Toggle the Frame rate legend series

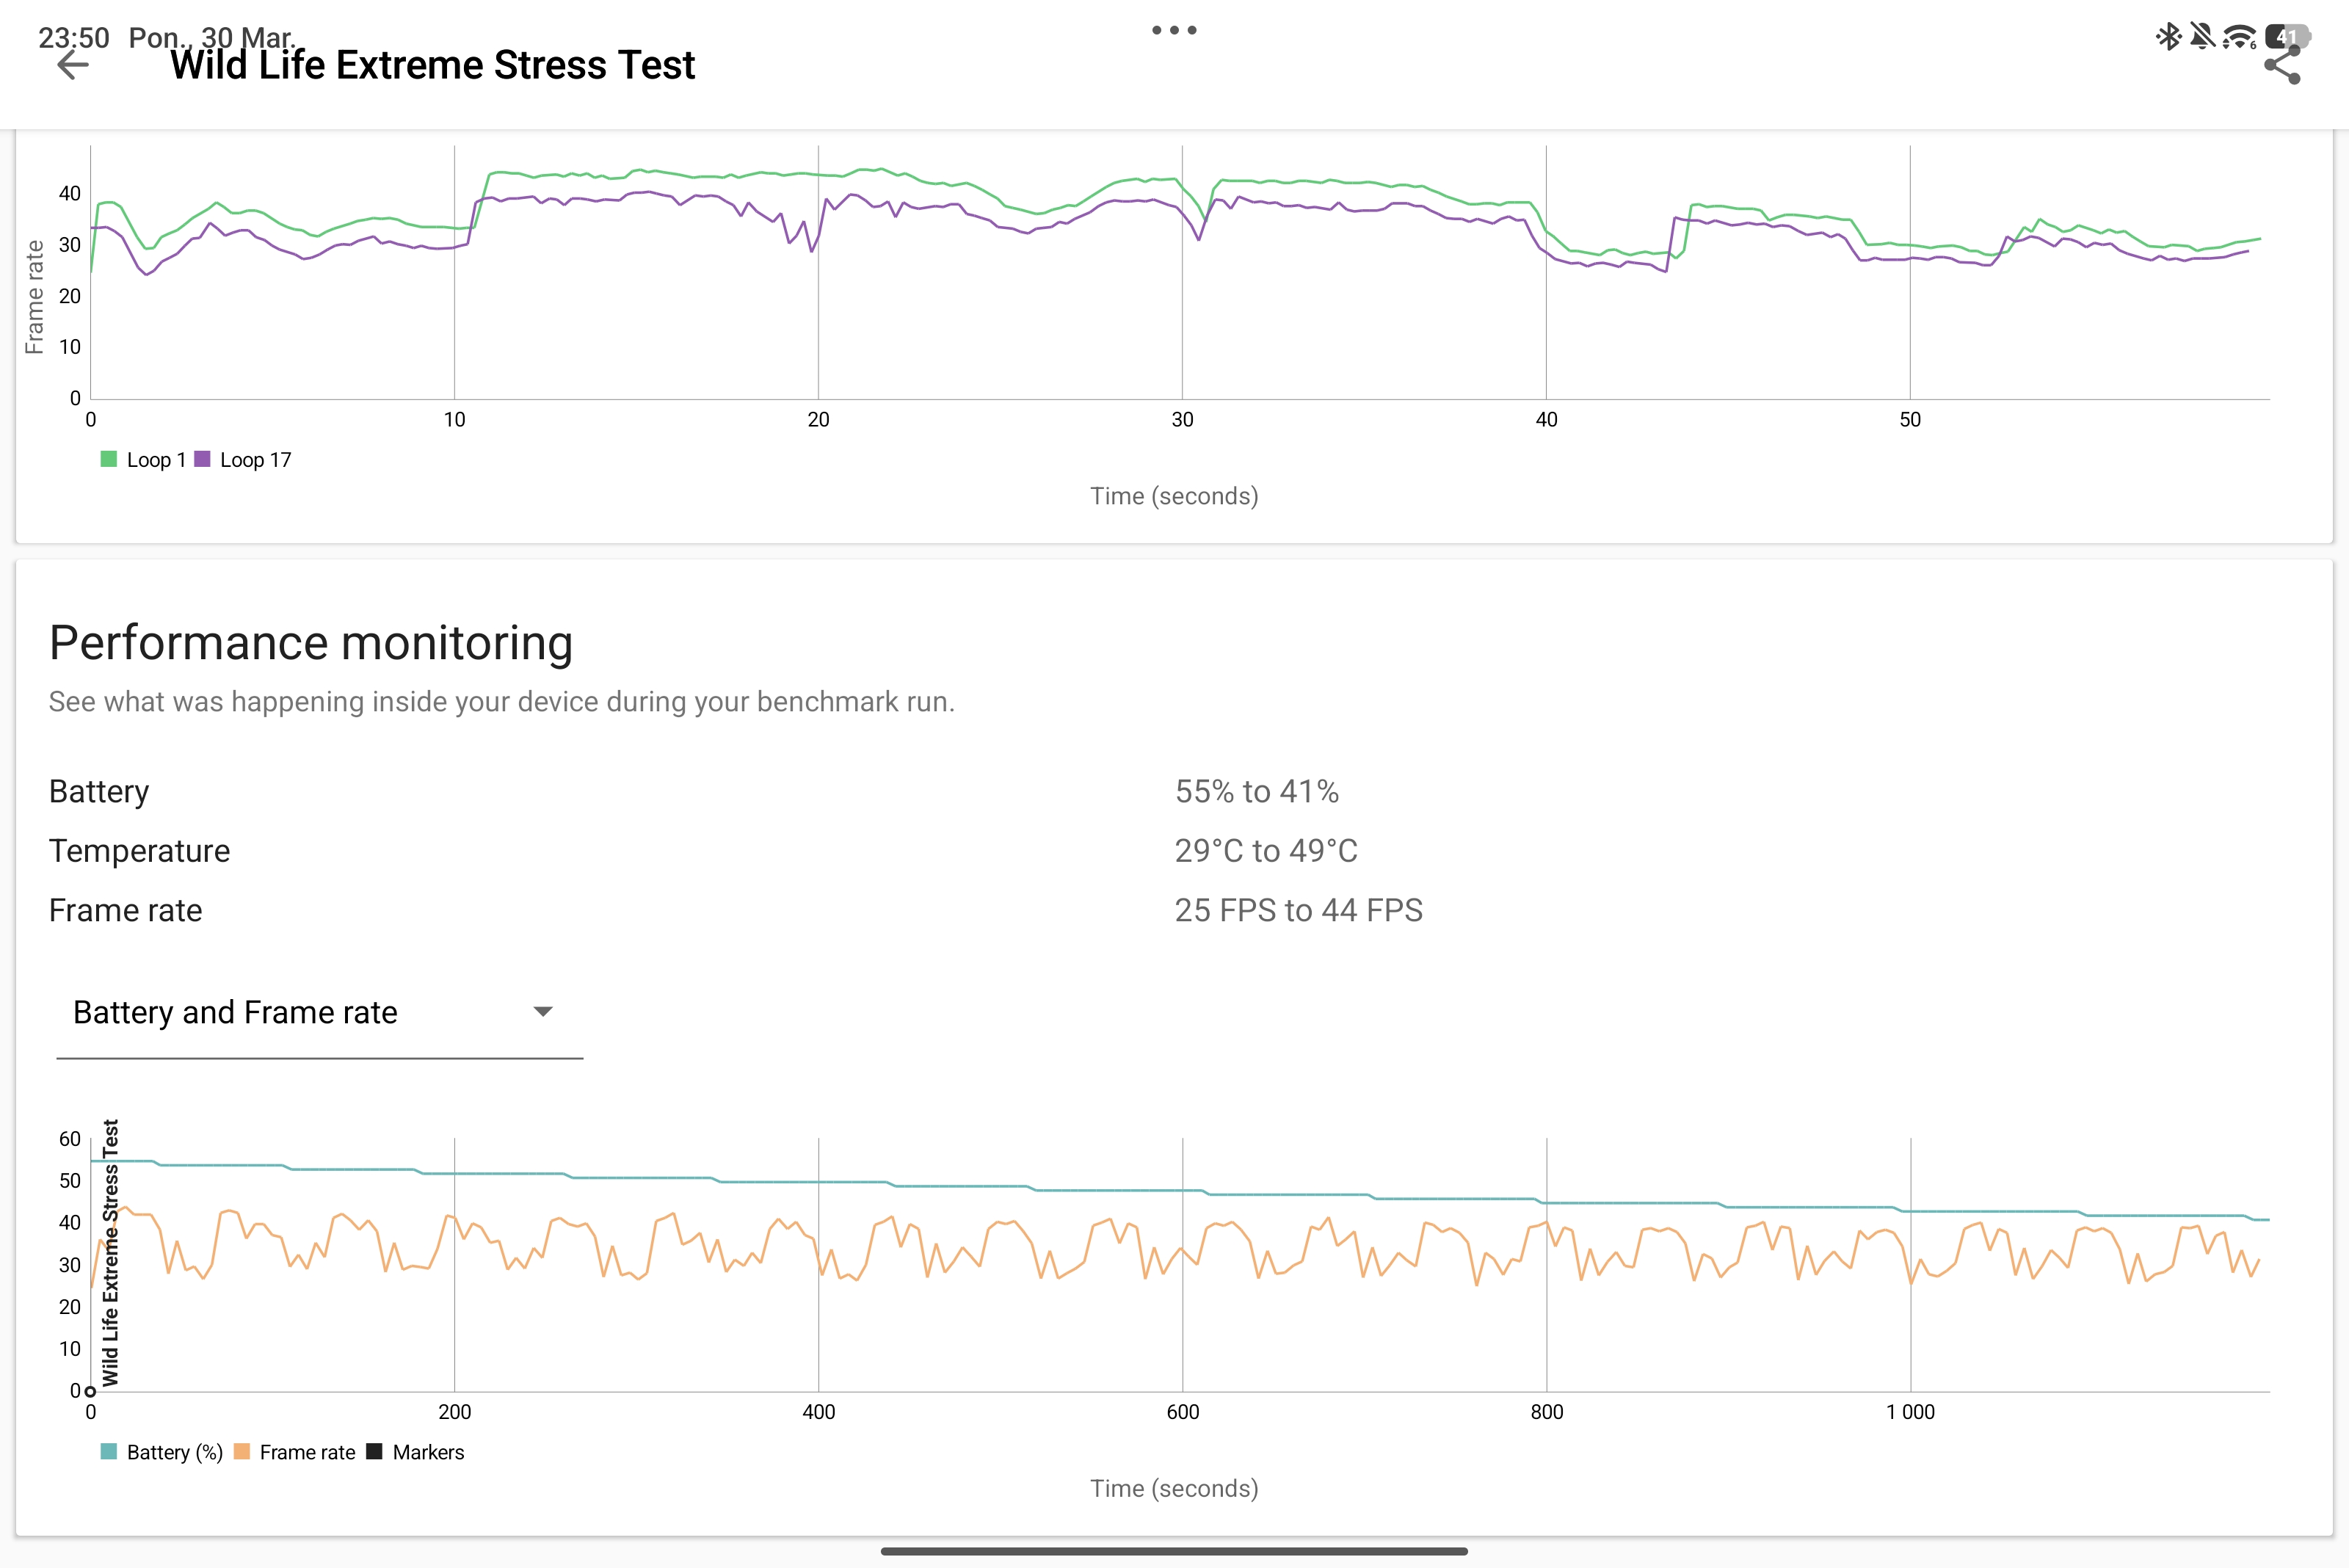tap(306, 1452)
